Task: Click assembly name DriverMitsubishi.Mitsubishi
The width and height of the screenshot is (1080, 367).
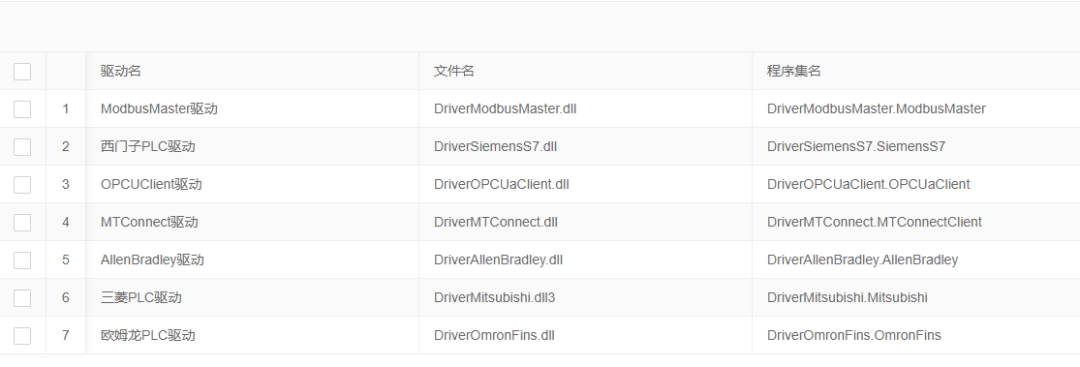Action: tap(847, 297)
